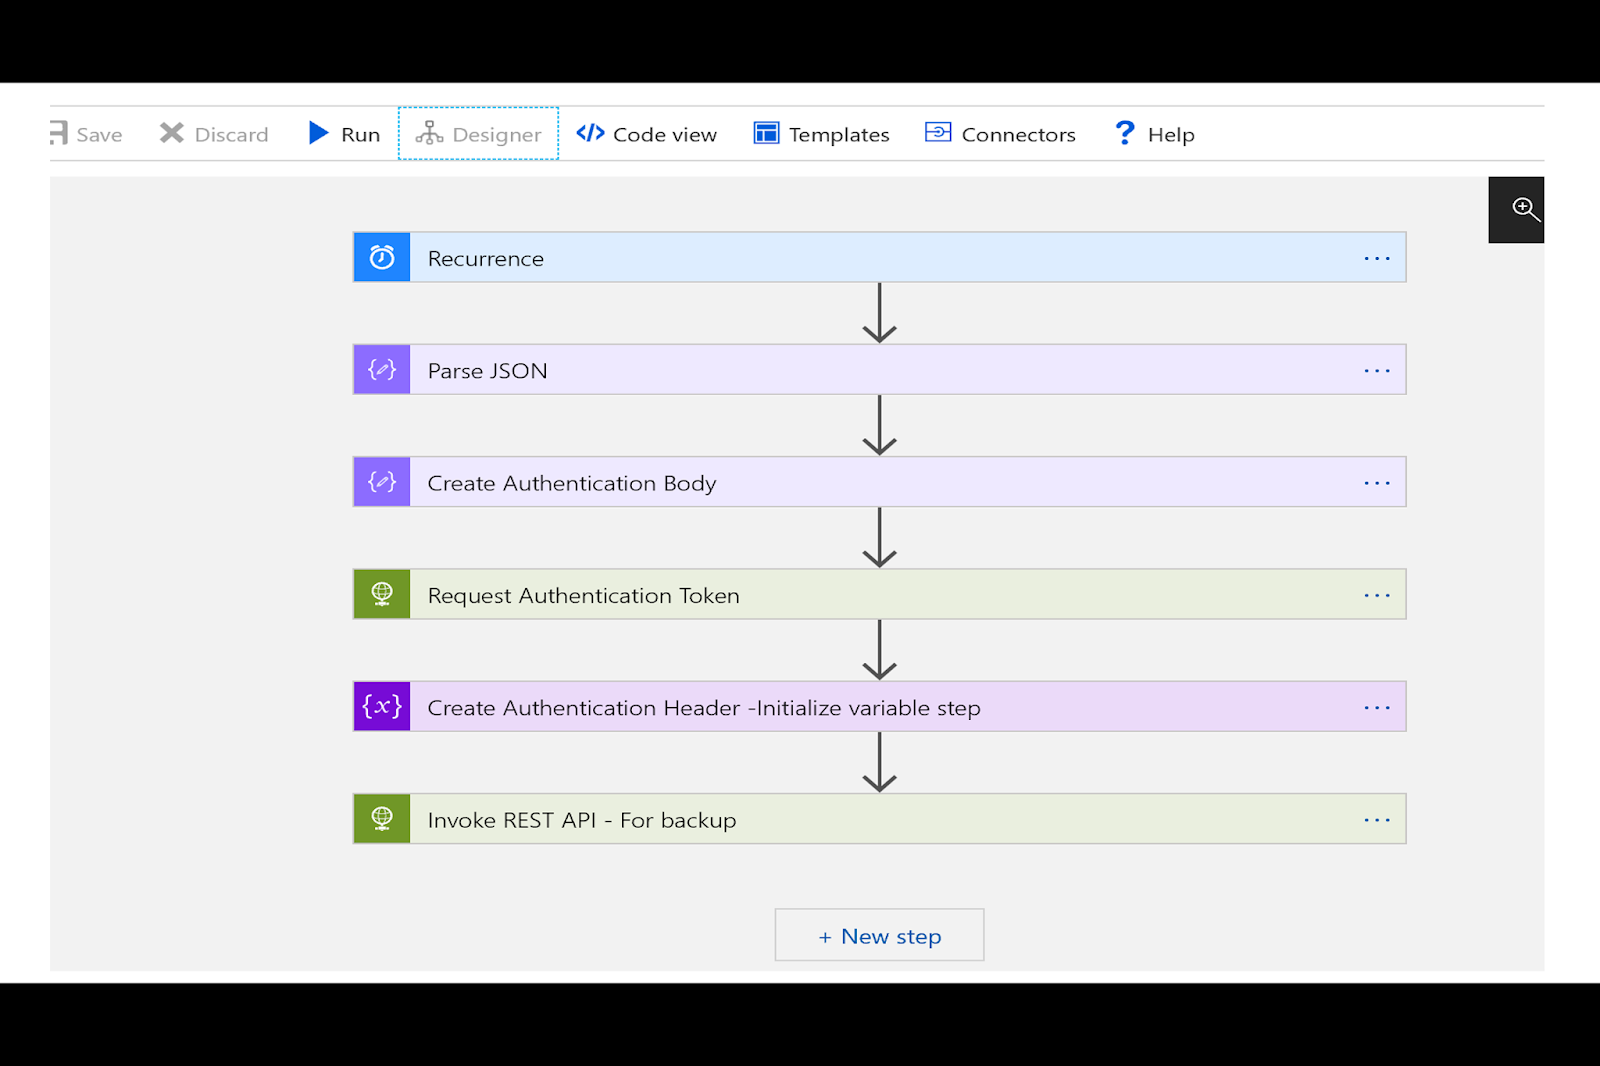Select the Initialize variable {x} icon
This screenshot has width=1600, height=1066.
[x=381, y=706]
